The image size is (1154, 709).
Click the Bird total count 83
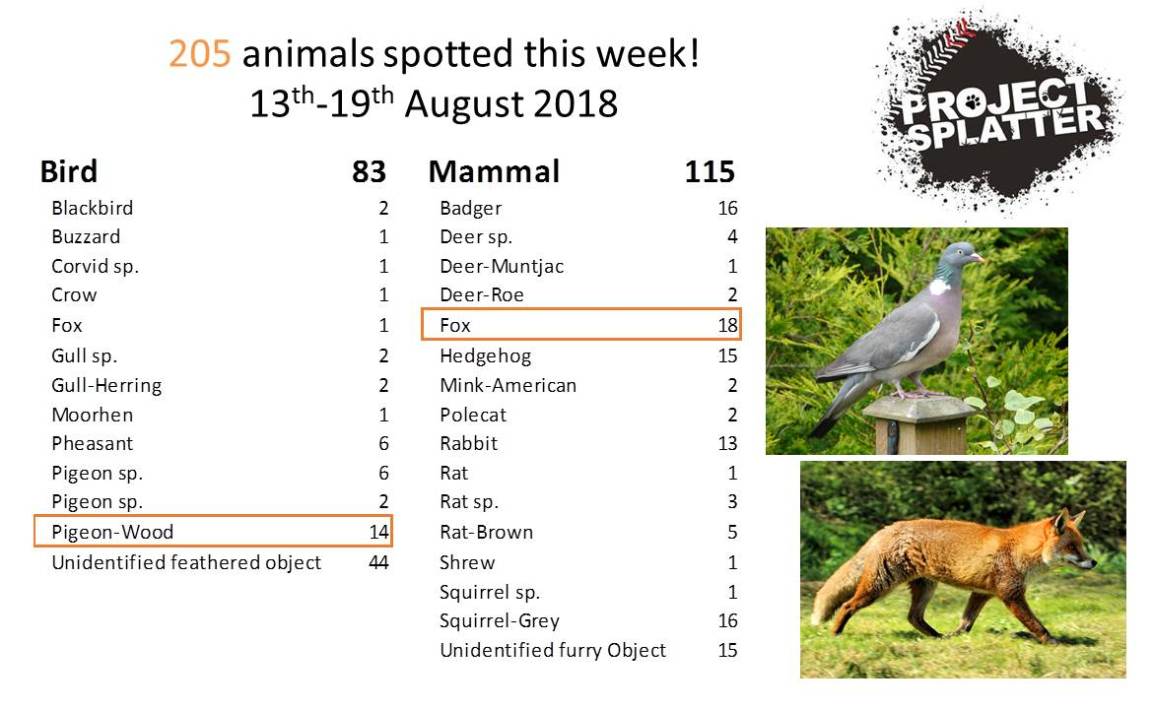pos(369,172)
